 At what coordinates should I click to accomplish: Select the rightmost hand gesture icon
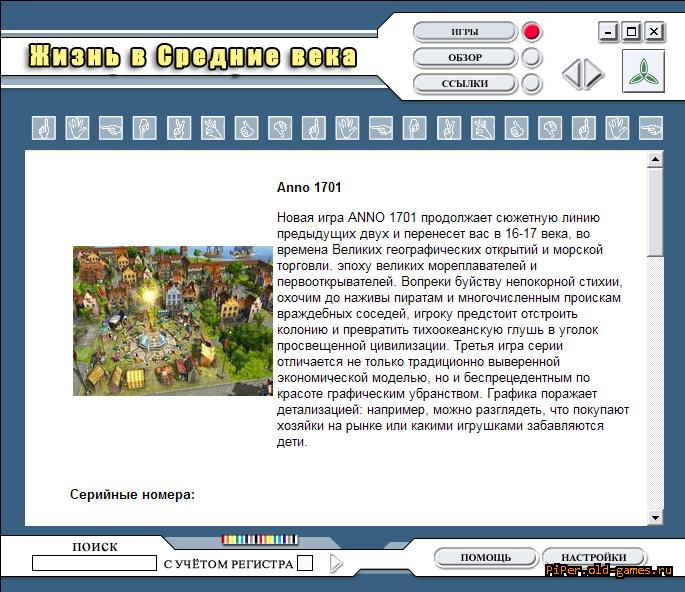pos(651,128)
